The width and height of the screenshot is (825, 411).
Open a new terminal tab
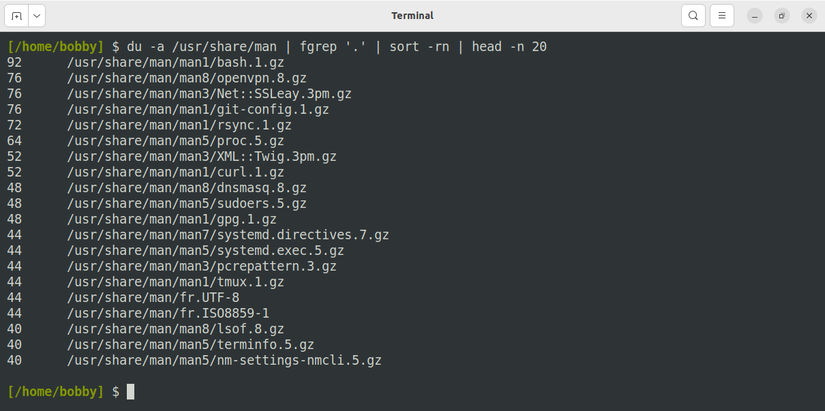click(x=16, y=16)
